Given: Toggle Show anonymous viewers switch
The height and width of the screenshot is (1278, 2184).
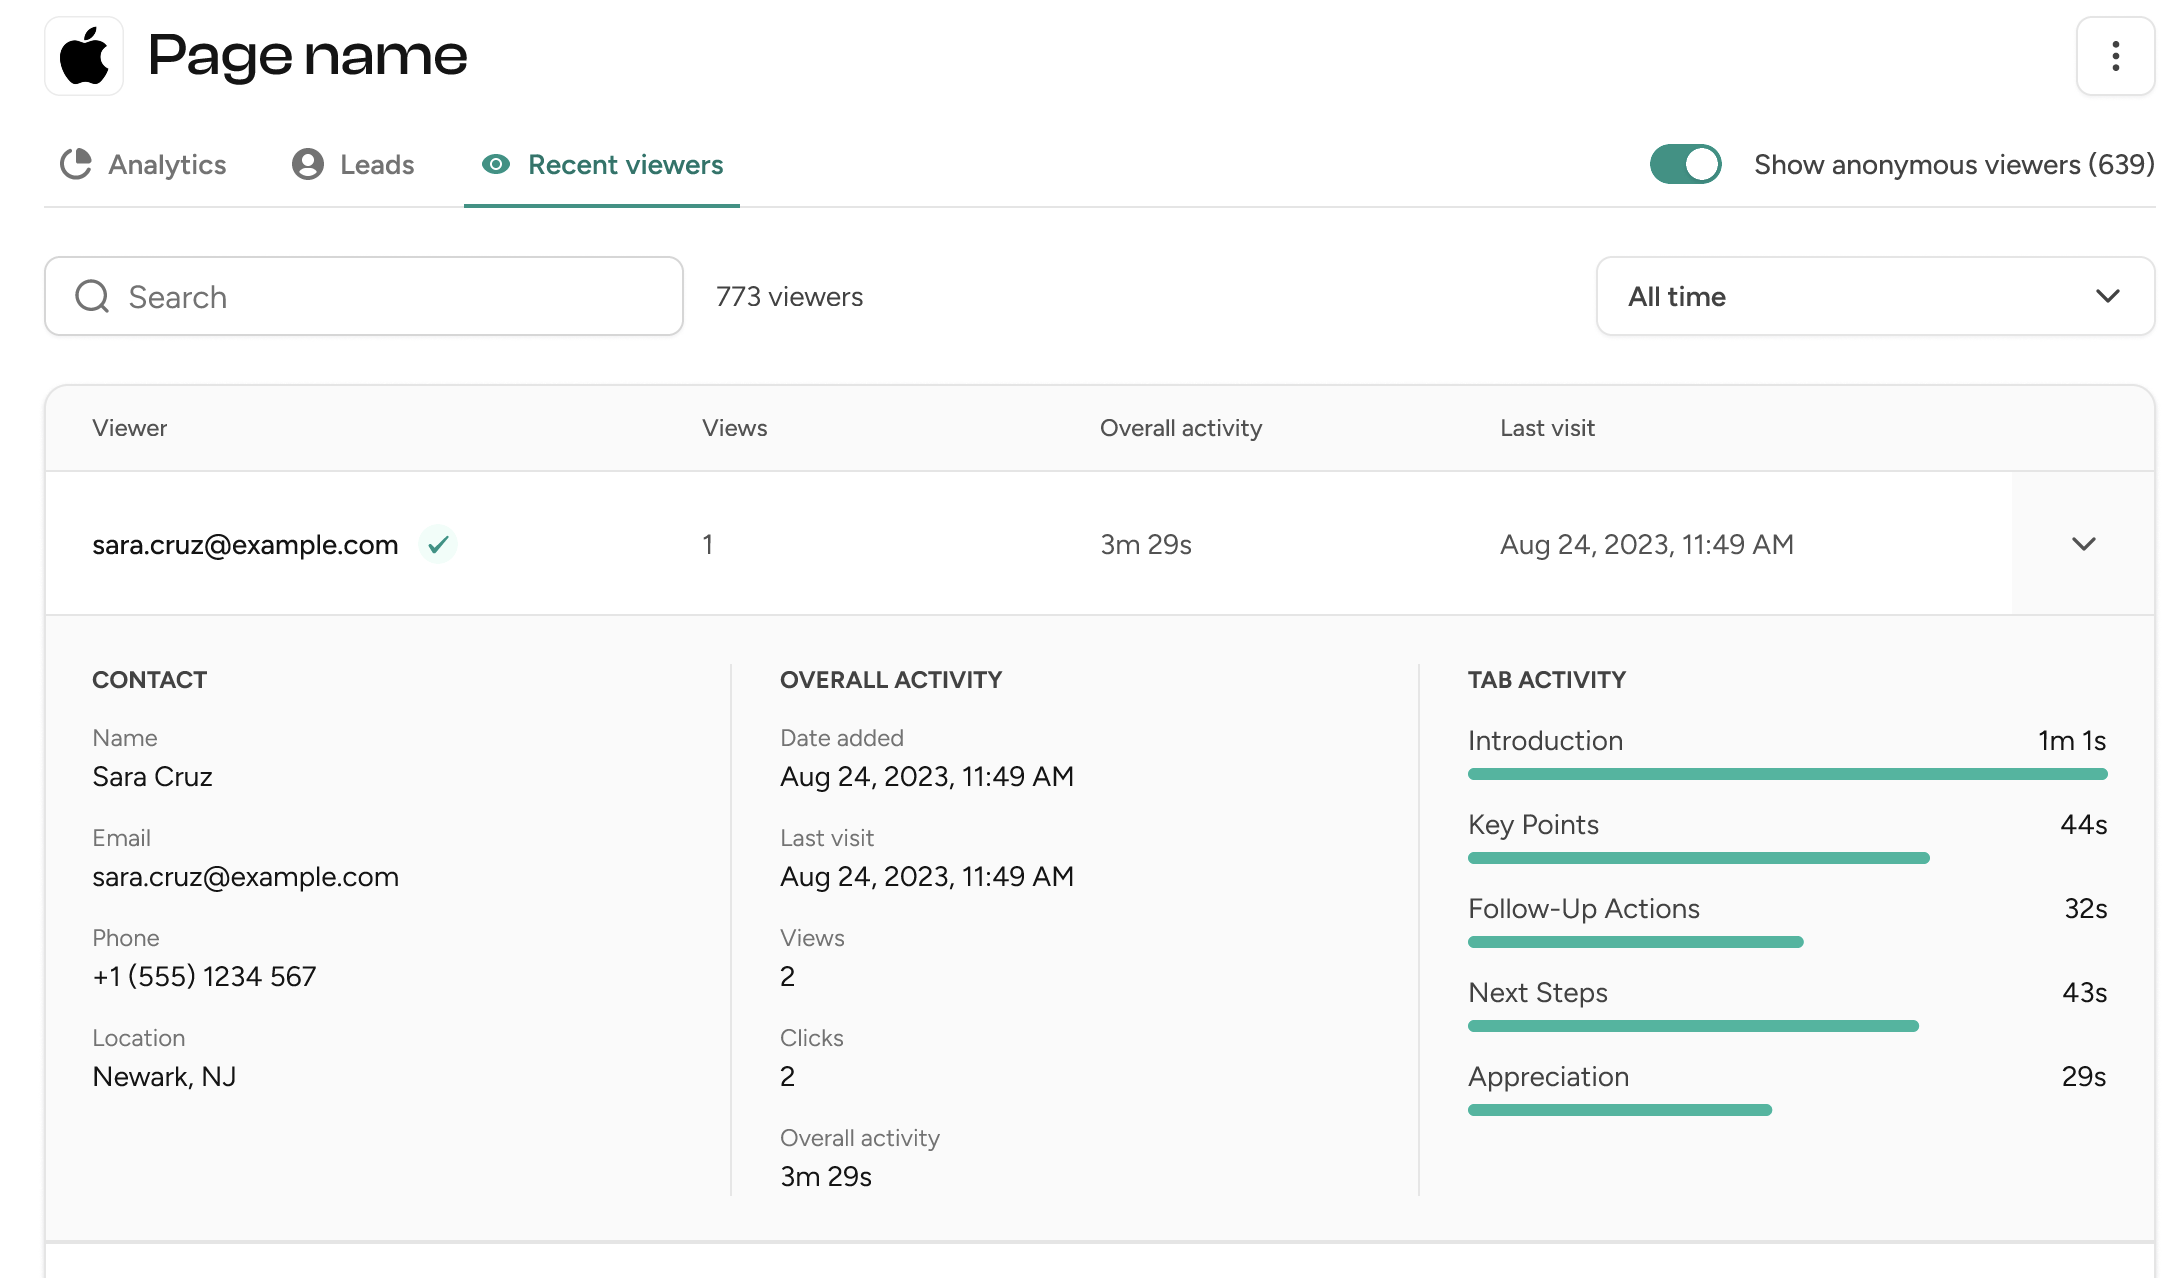Looking at the screenshot, I should pyautogui.click(x=1685, y=164).
